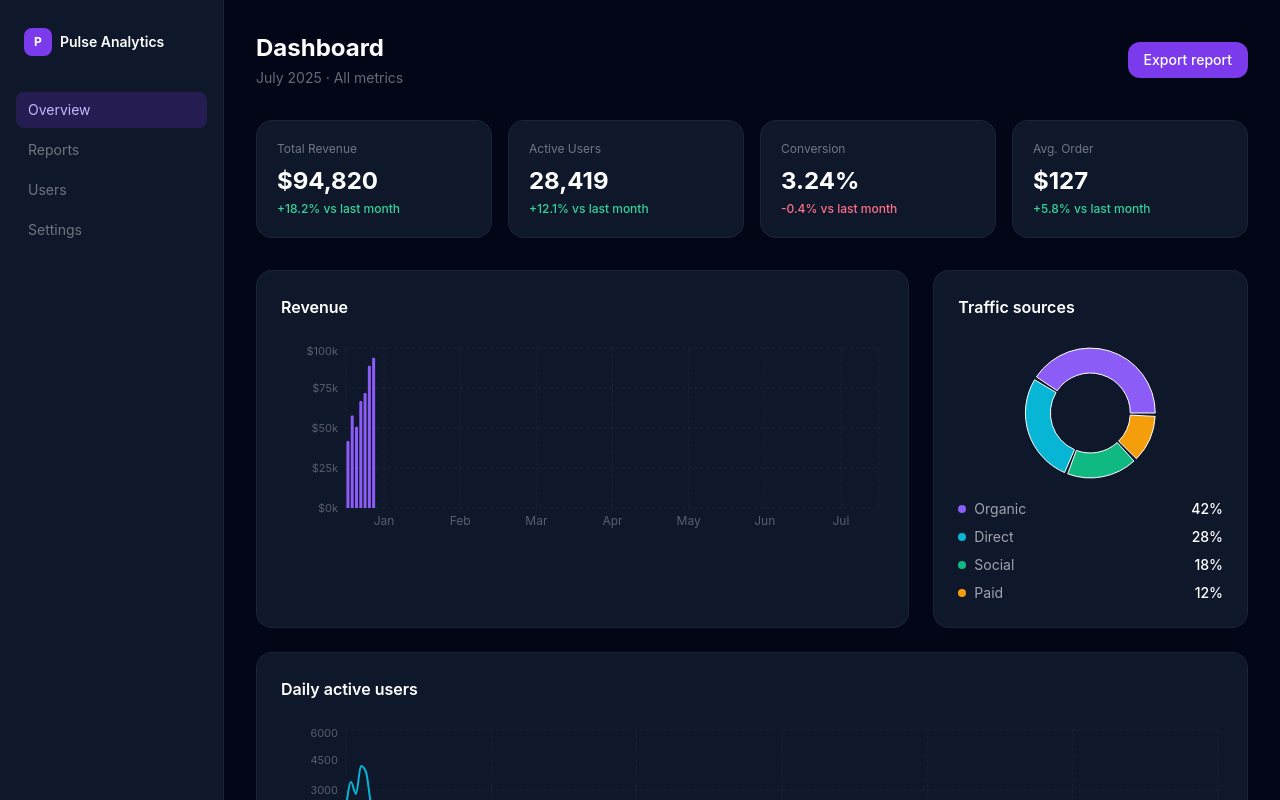Screen dimensions: 1280x800
Task: Click the cyan daily active users line
Action: pyautogui.click(x=362, y=768)
